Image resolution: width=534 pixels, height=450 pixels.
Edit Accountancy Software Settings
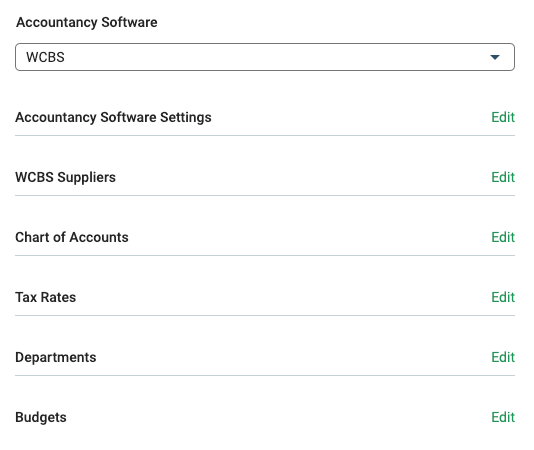click(503, 117)
